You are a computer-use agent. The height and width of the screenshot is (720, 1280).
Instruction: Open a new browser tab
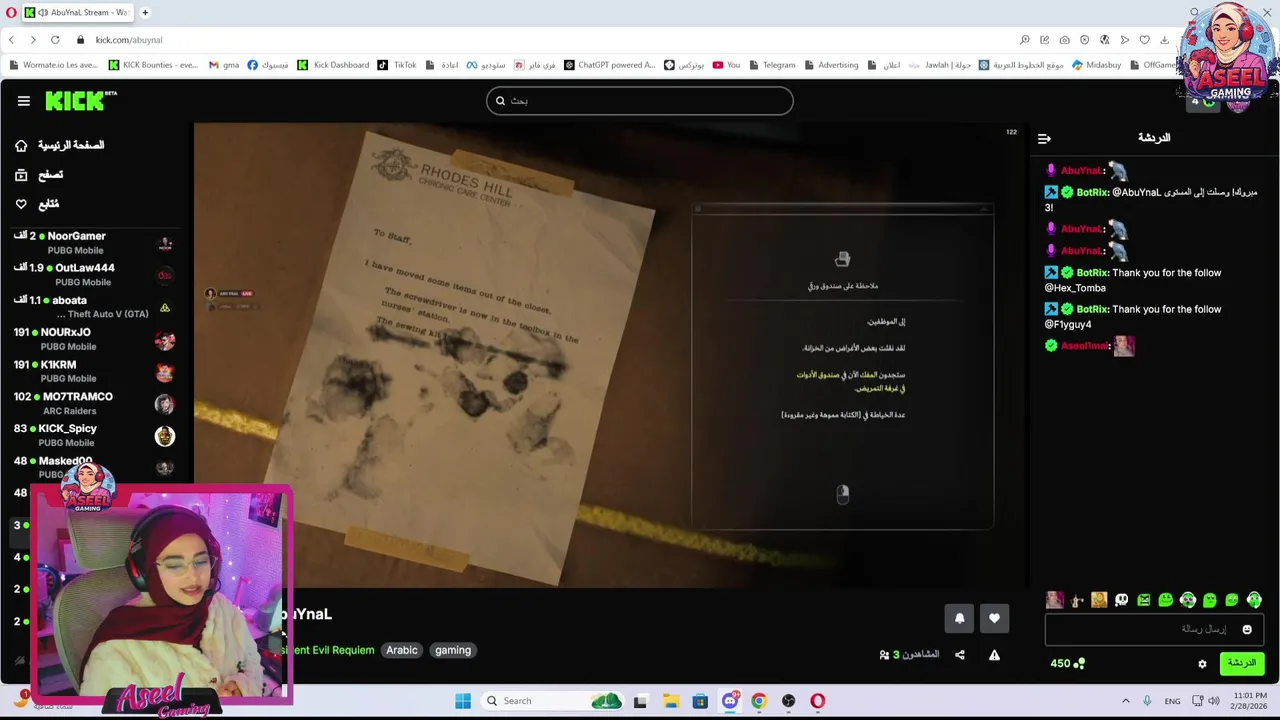point(145,12)
